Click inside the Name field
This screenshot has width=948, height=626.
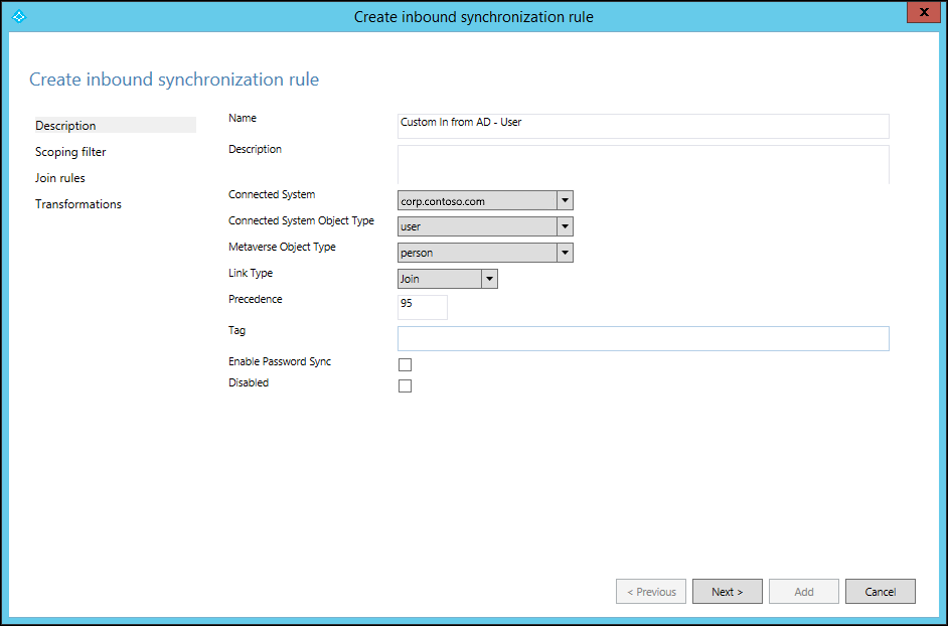(x=644, y=125)
